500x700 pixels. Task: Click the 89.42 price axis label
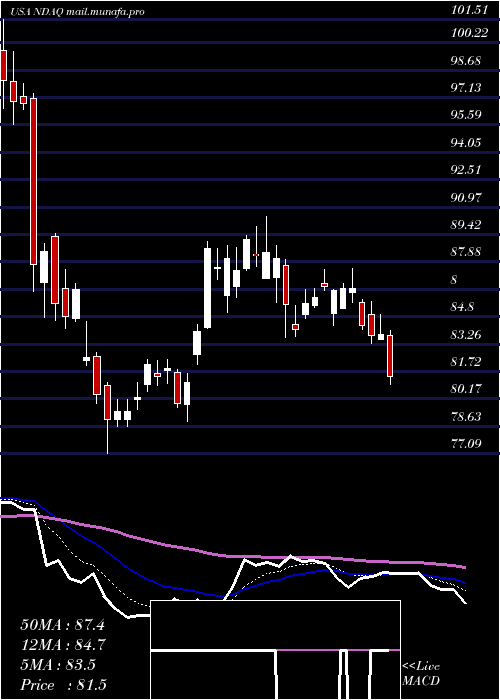[466, 225]
